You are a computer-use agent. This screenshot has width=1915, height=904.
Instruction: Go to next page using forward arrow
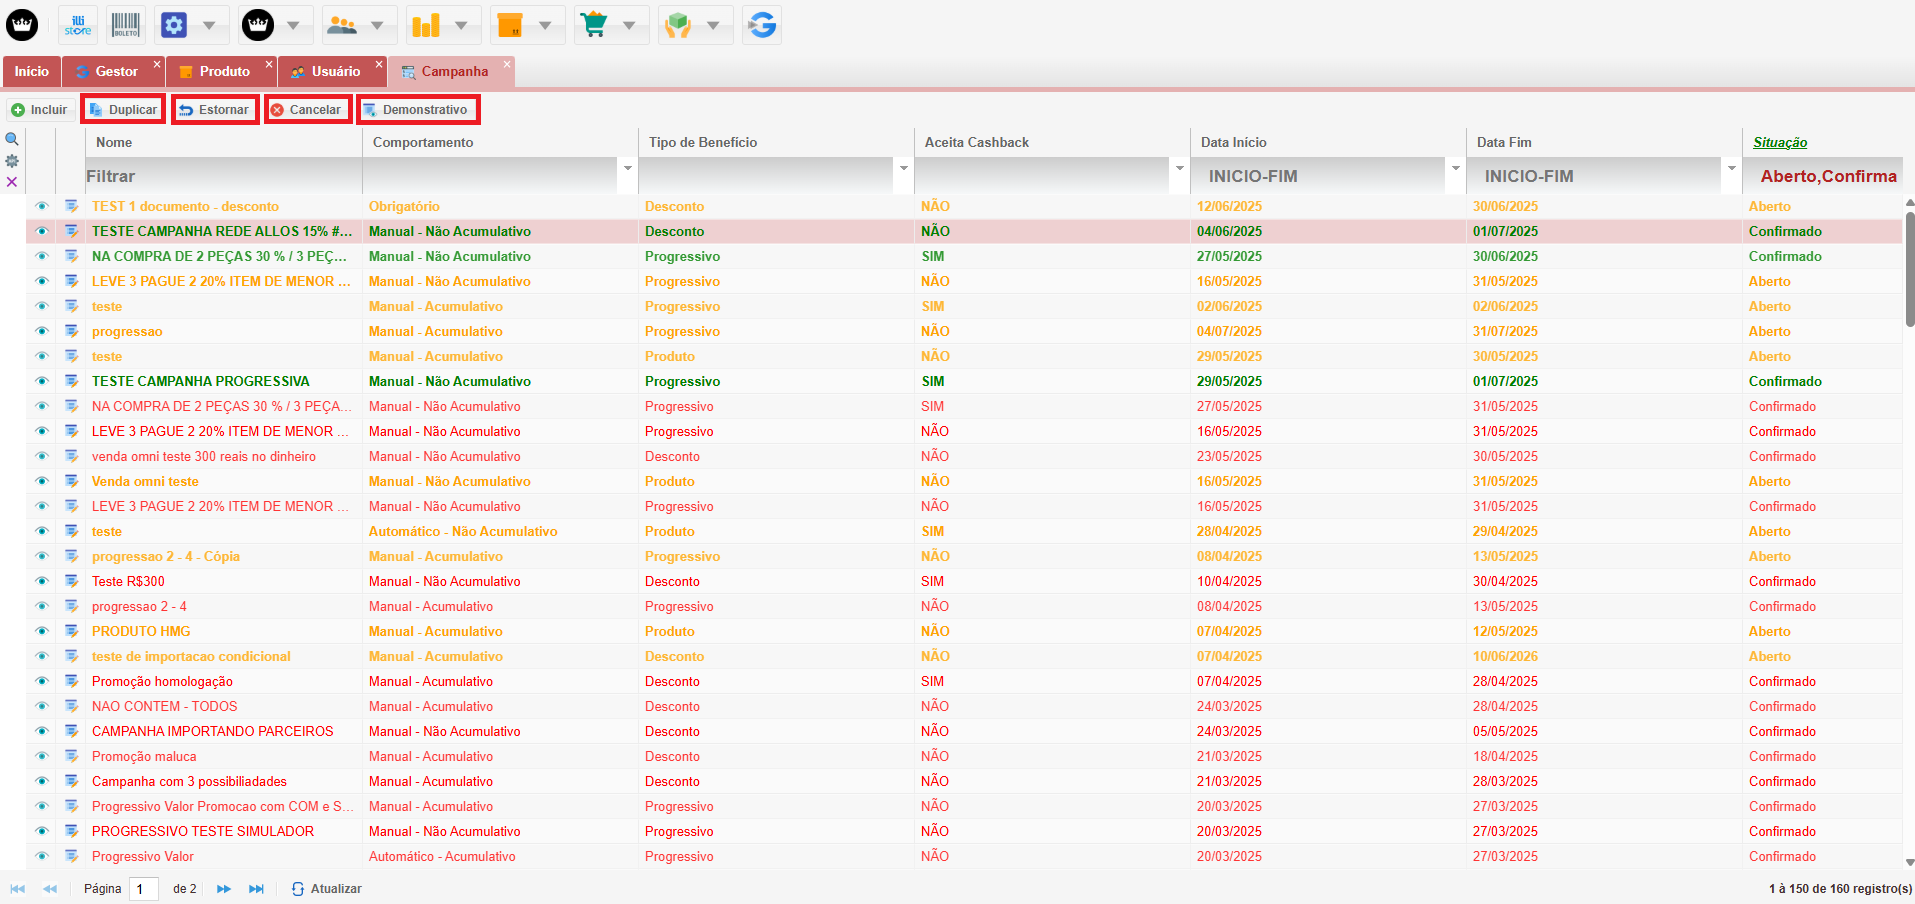pyautogui.click(x=224, y=889)
